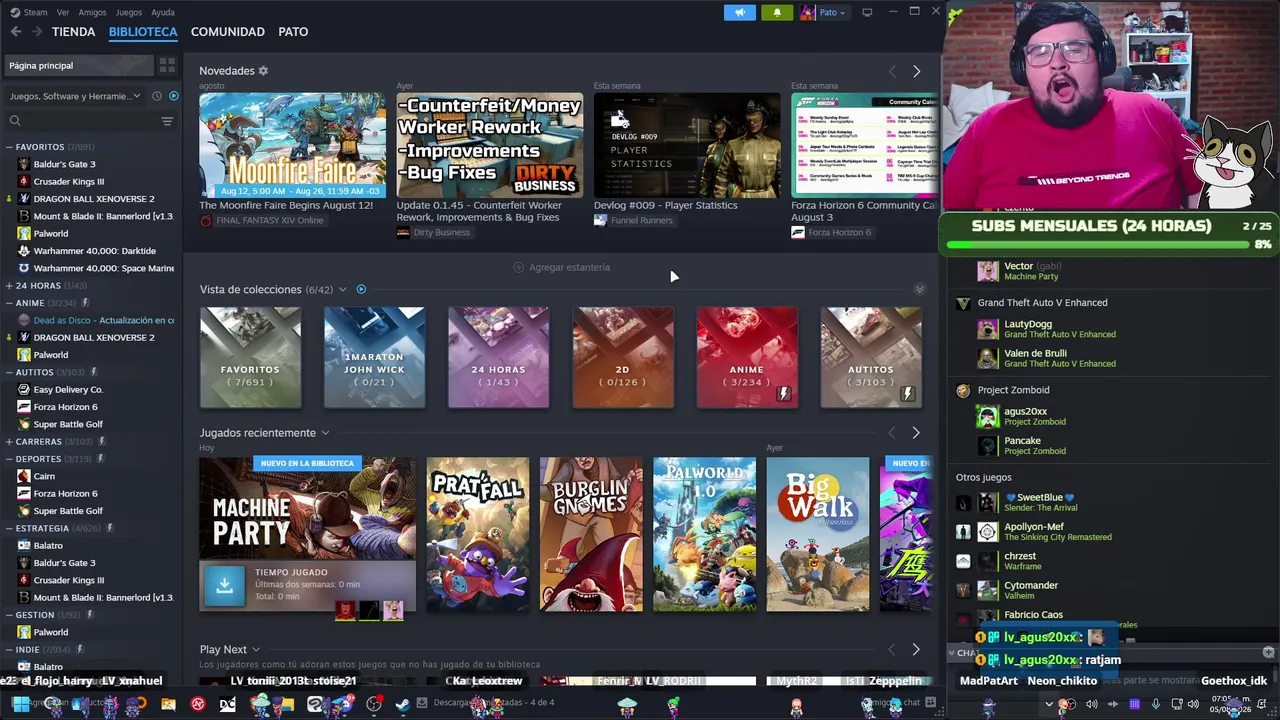This screenshot has width=1280, height=720.
Task: Open the PATO profile tab
Action: click(293, 32)
